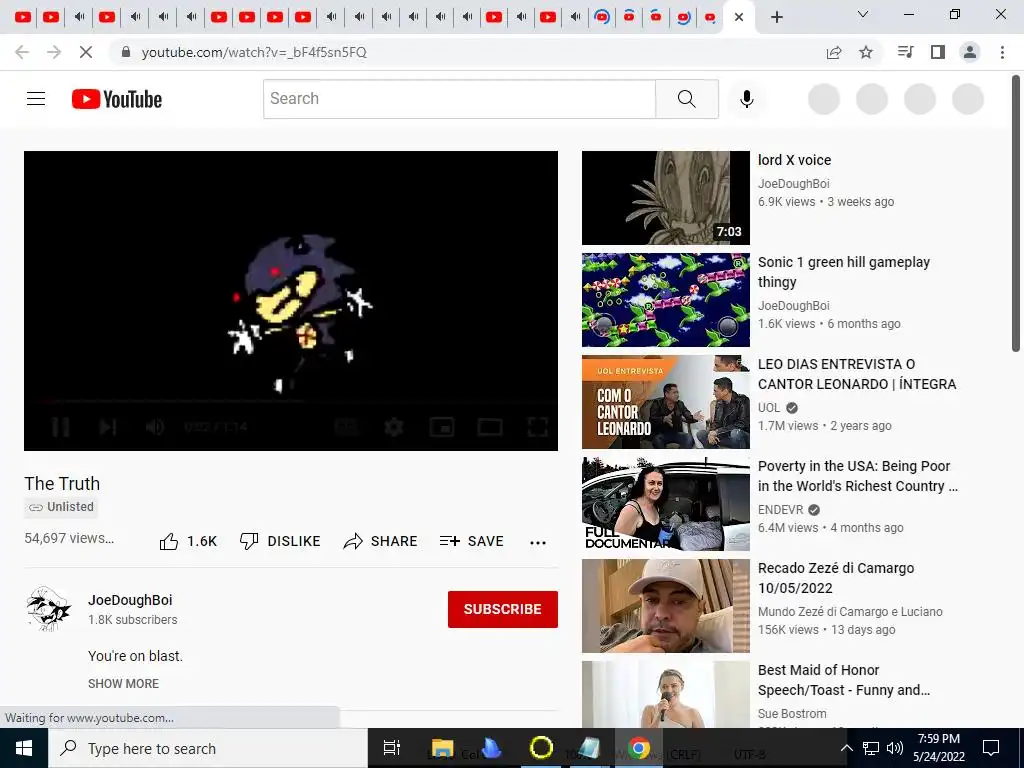Close the current active tab
This screenshot has height=768, width=1024.
(x=739, y=17)
